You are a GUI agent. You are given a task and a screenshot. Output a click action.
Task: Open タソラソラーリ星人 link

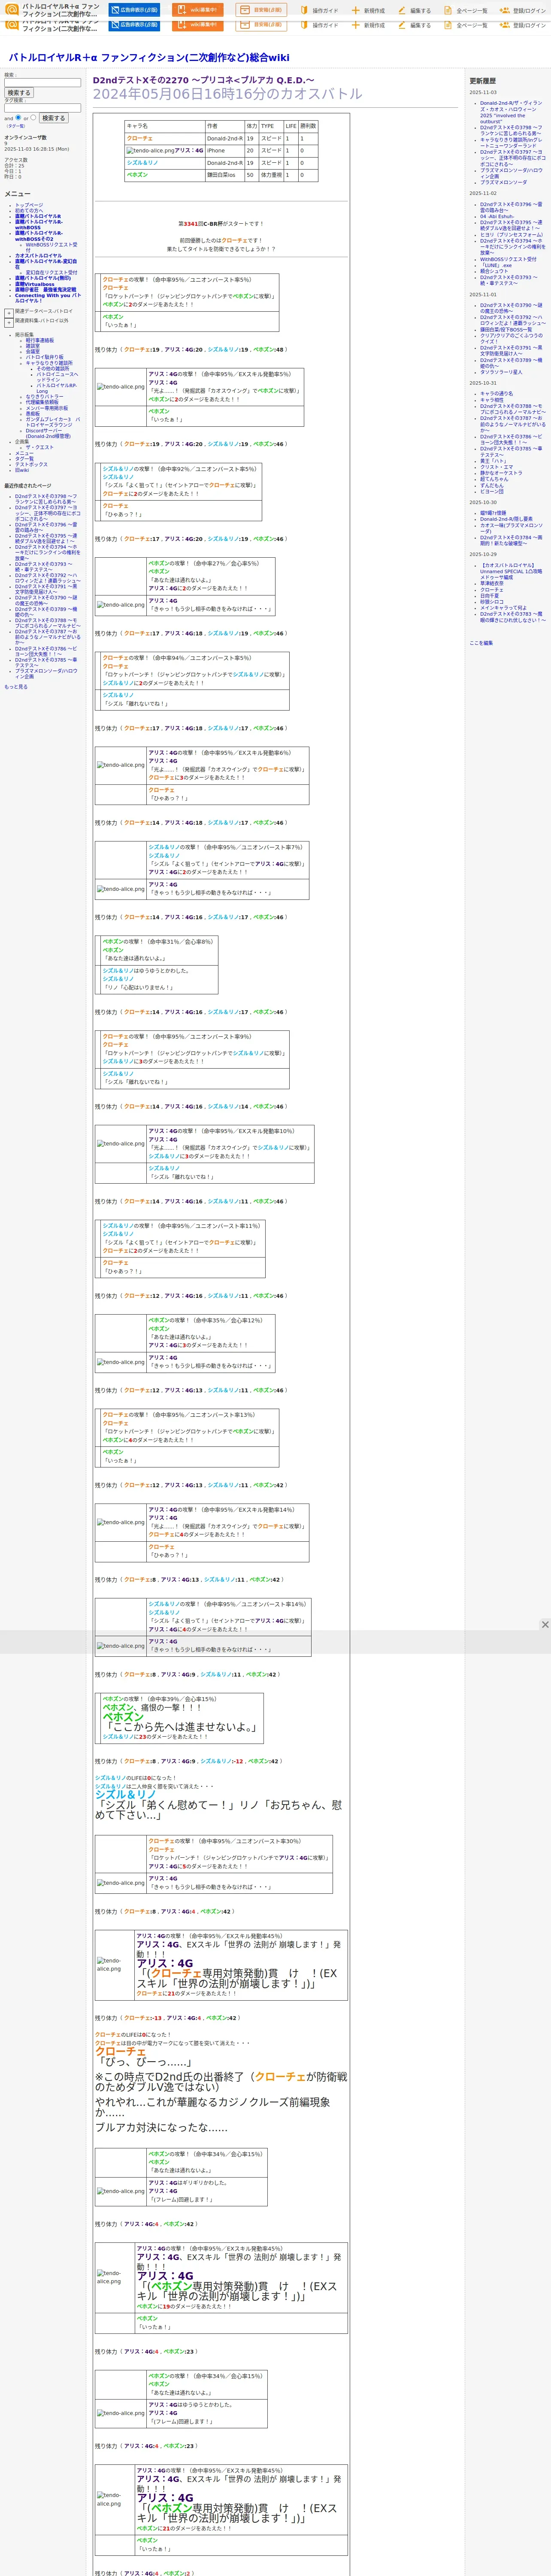coord(501,372)
